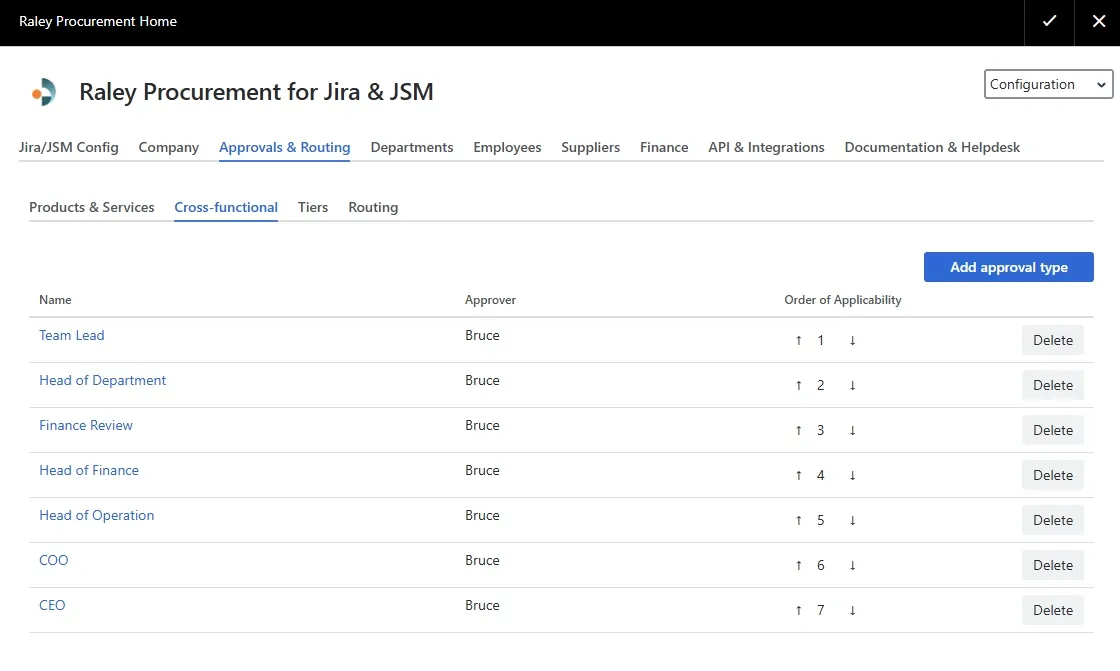Open Documentation & Helpdesk tab
Image resolution: width=1120 pixels, height=671 pixels.
coord(932,147)
